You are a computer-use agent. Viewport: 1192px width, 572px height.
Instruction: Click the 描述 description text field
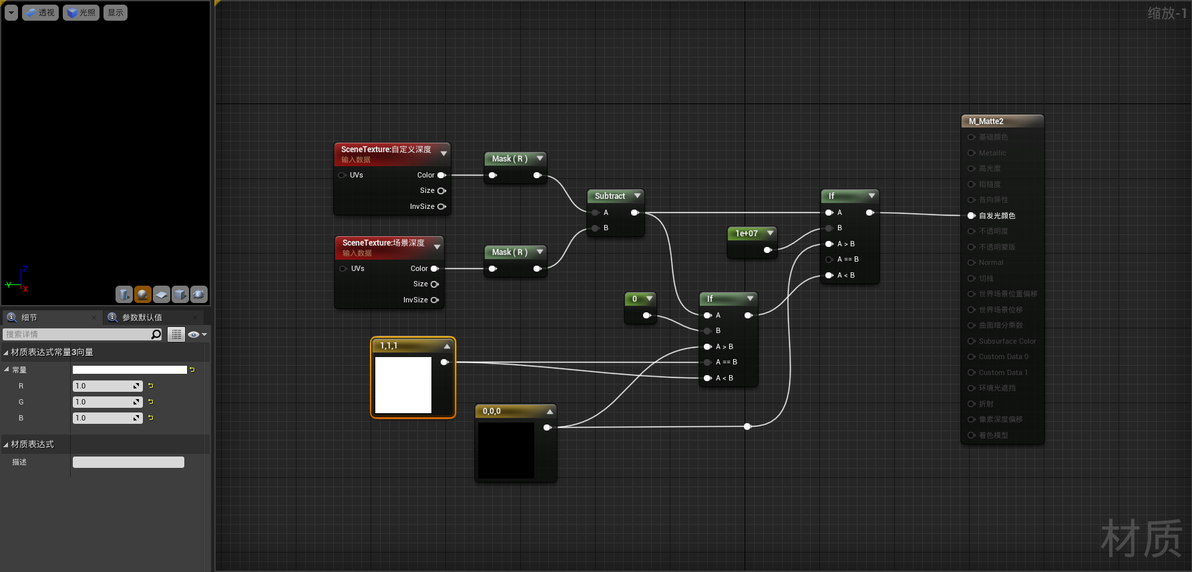(128, 462)
